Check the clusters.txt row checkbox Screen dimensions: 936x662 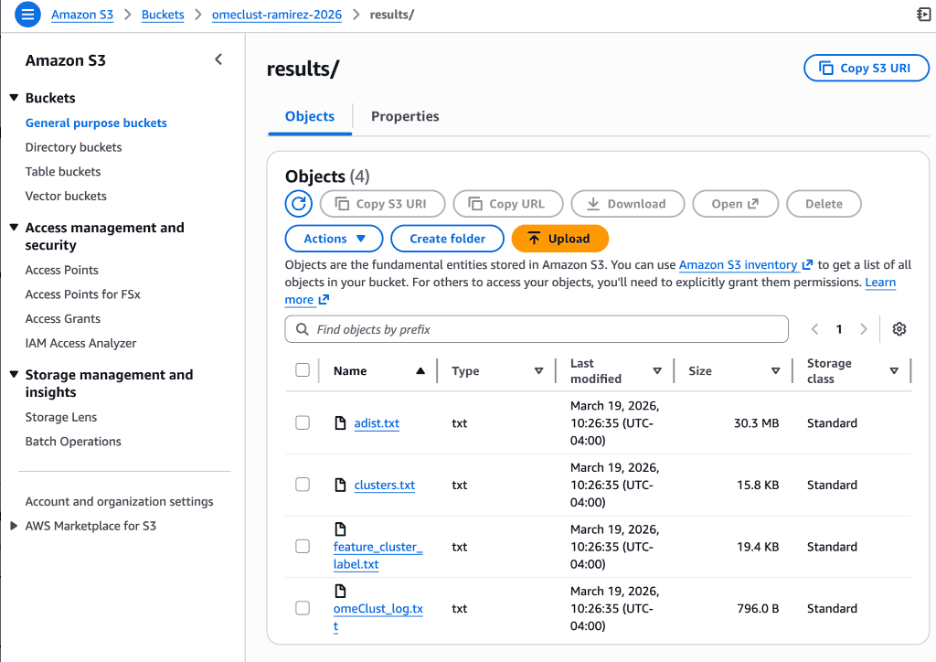[x=303, y=484]
